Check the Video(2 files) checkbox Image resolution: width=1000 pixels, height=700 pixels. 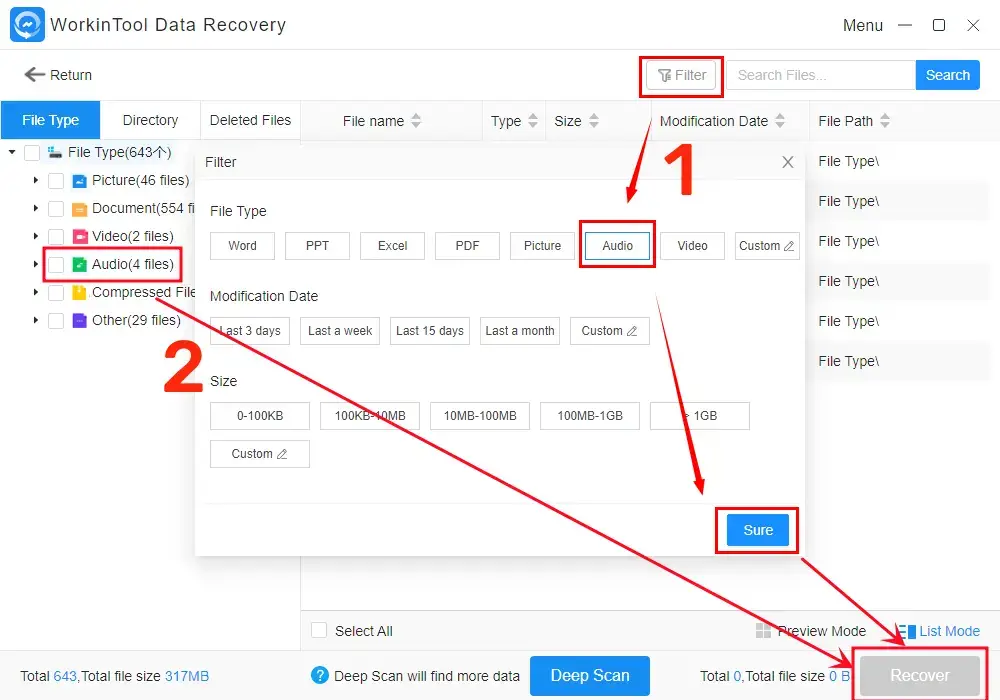(x=56, y=237)
